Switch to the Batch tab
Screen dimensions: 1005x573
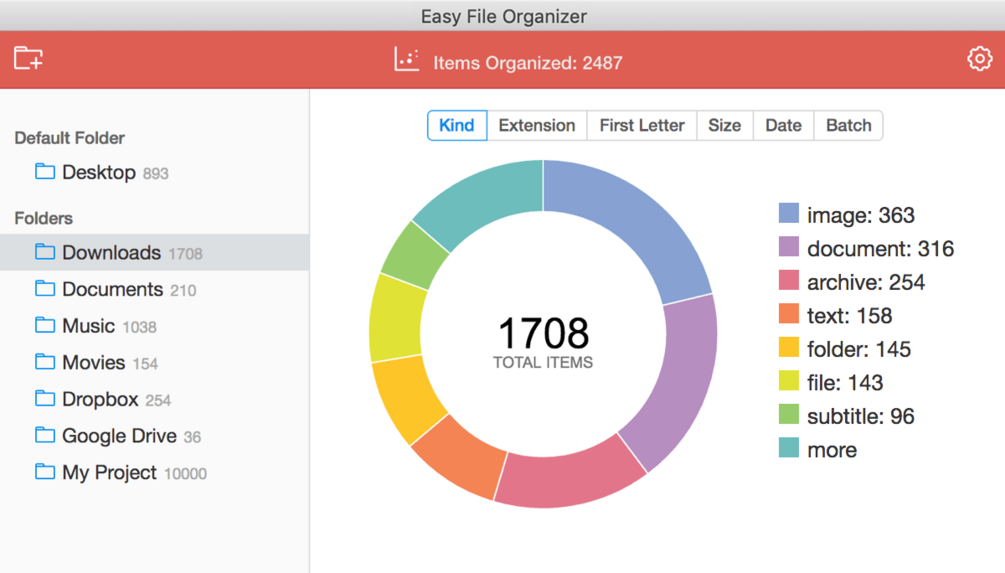click(849, 125)
